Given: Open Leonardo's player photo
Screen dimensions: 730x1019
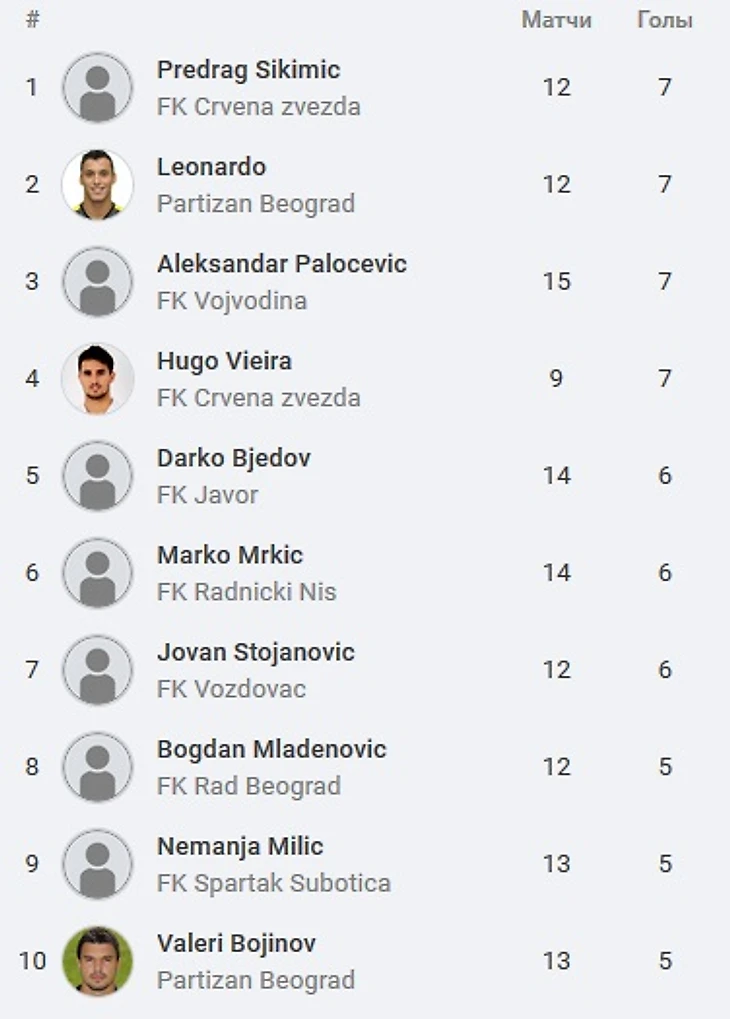Looking at the screenshot, I should click(x=97, y=185).
